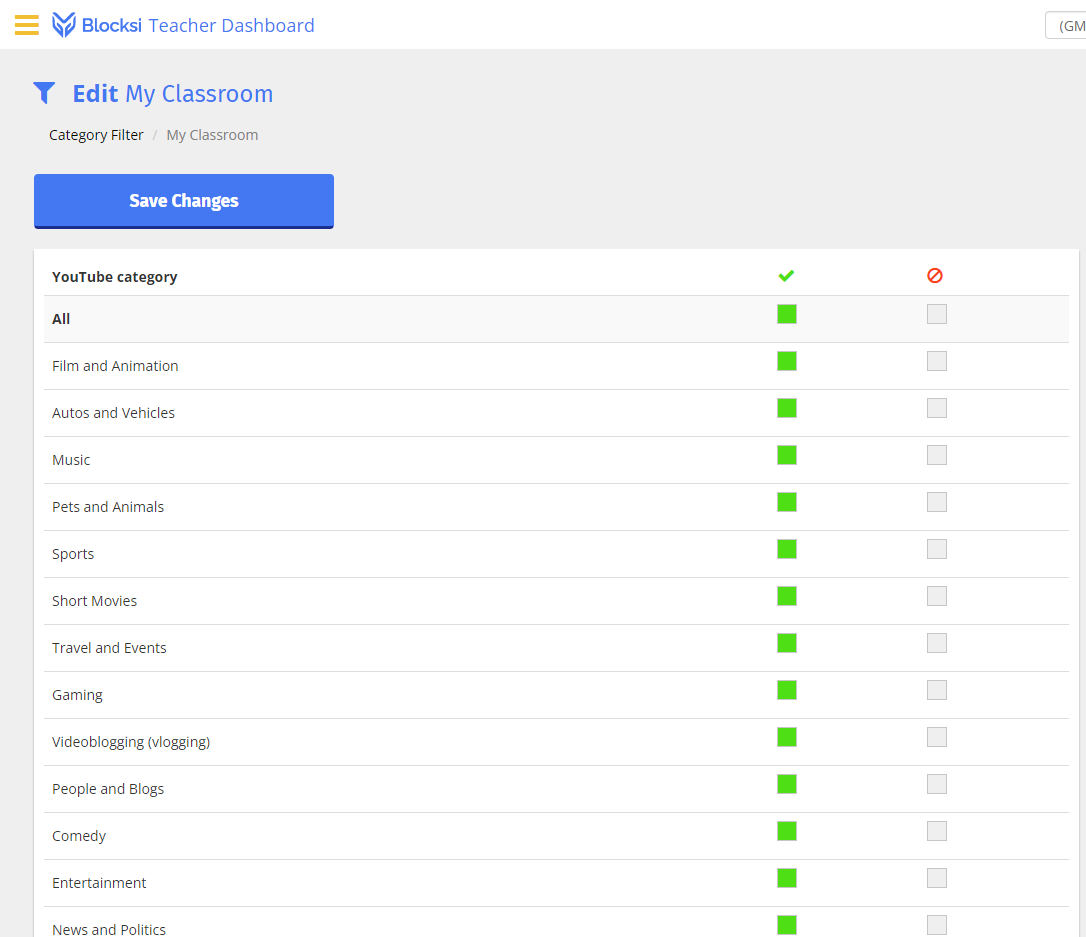This screenshot has width=1086, height=937.
Task: Block the Comedy category
Action: point(936,831)
